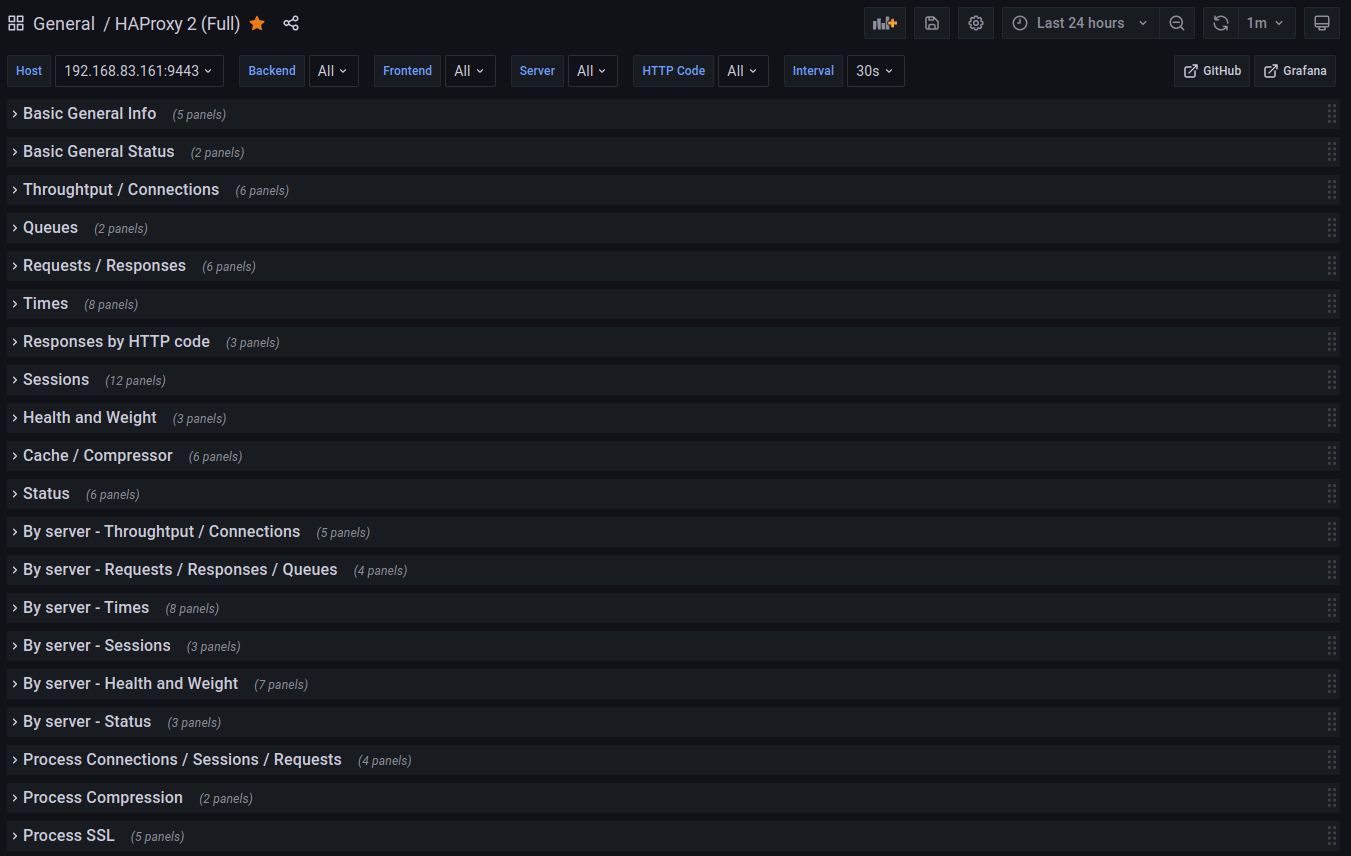
Task: Grab the drag handle of Throughtput / Connections row
Action: (1332, 190)
